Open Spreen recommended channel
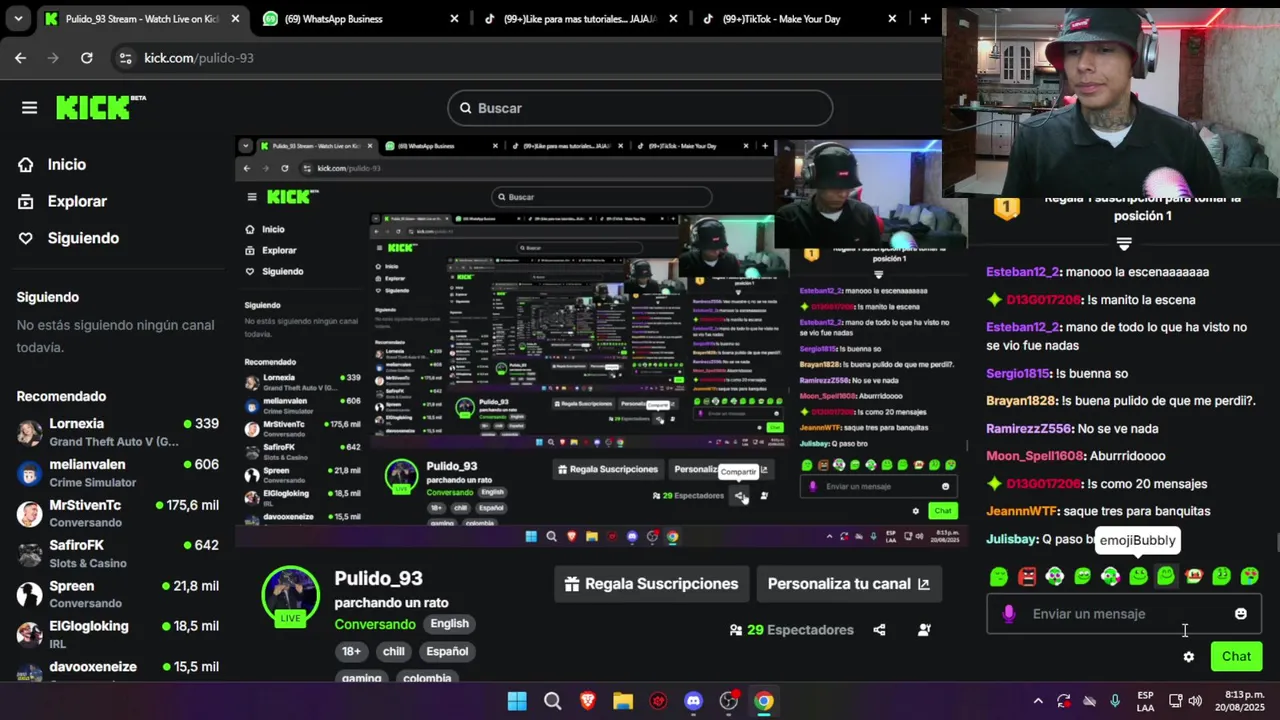1280x720 pixels. [x=118, y=594]
